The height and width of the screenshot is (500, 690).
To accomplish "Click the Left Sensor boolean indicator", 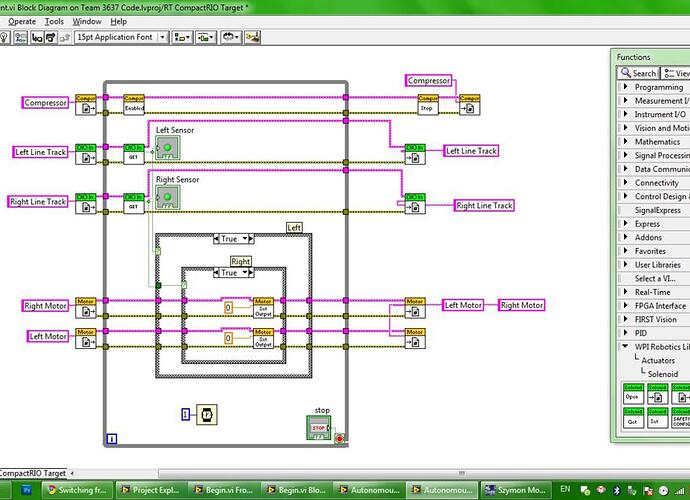I will coord(167,148).
